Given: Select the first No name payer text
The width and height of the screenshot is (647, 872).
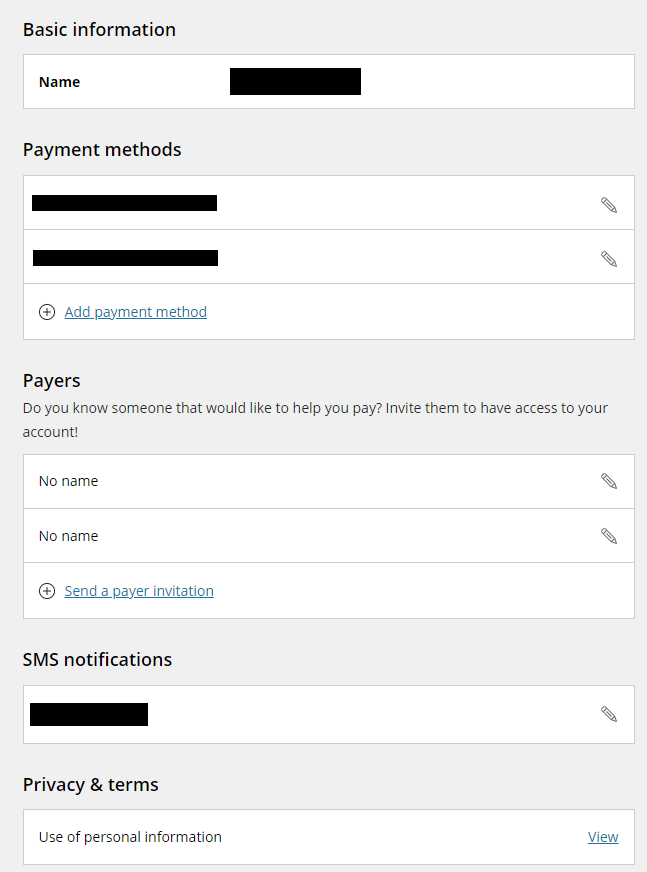Looking at the screenshot, I should (x=68, y=481).
